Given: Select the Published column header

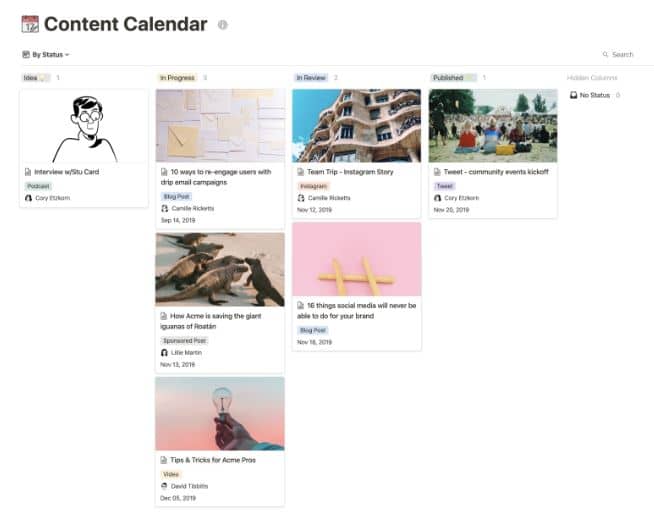Looking at the screenshot, I should pos(453,78).
